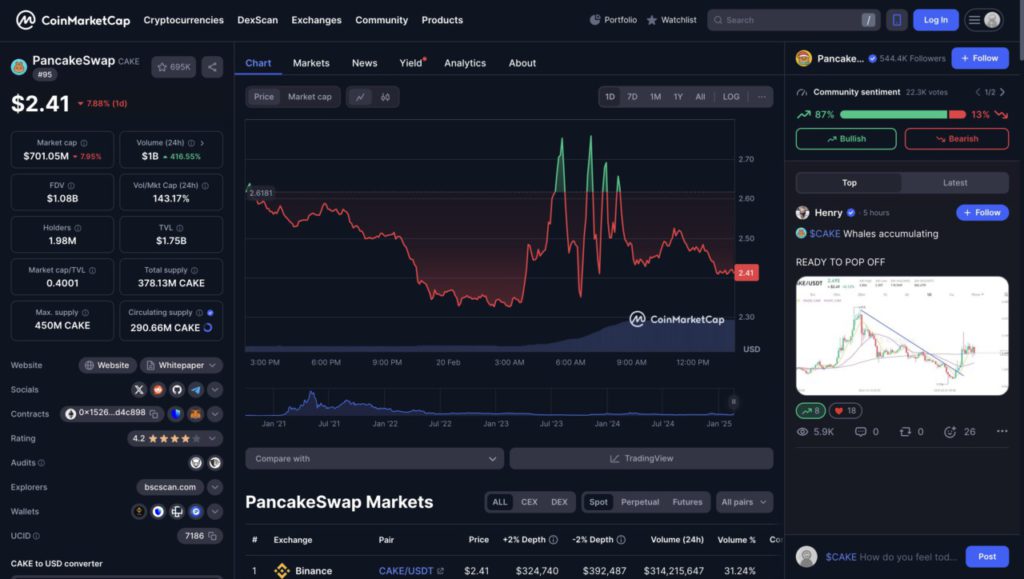Vote Bullish on community sentiment
Screen dimensions: 1024x579
point(845,139)
